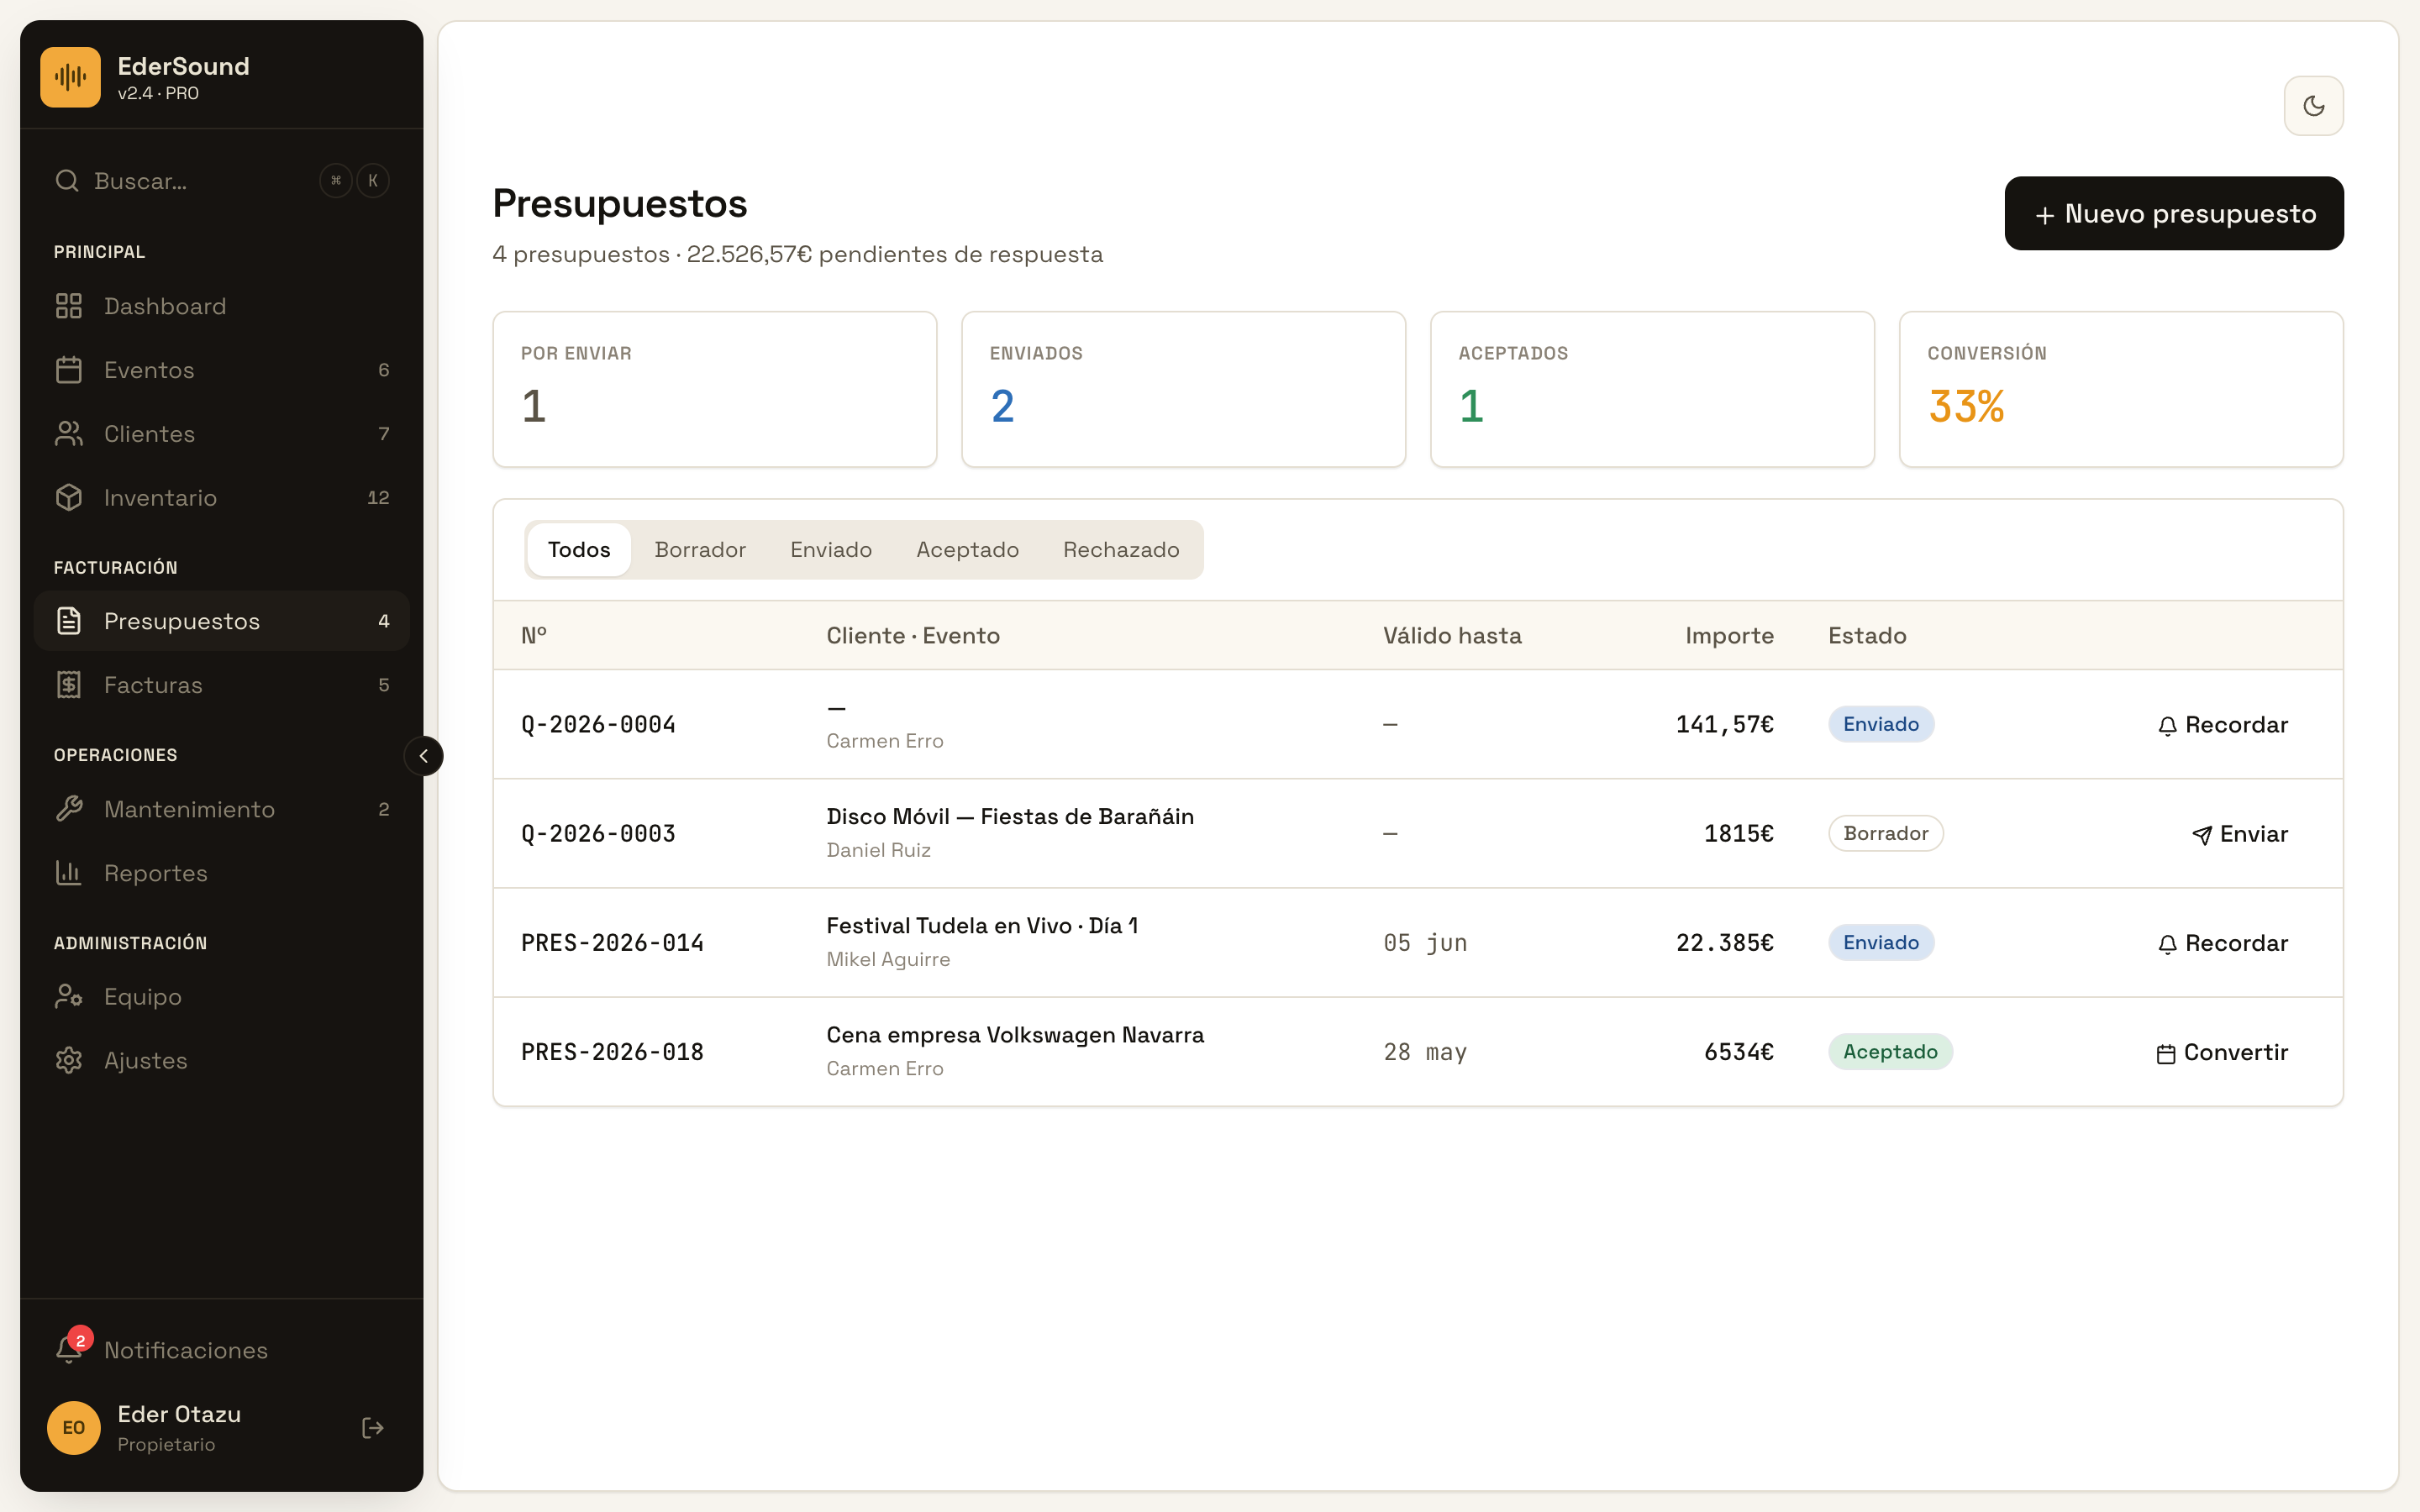Click the Cliente · Evento column header

pos(913,635)
